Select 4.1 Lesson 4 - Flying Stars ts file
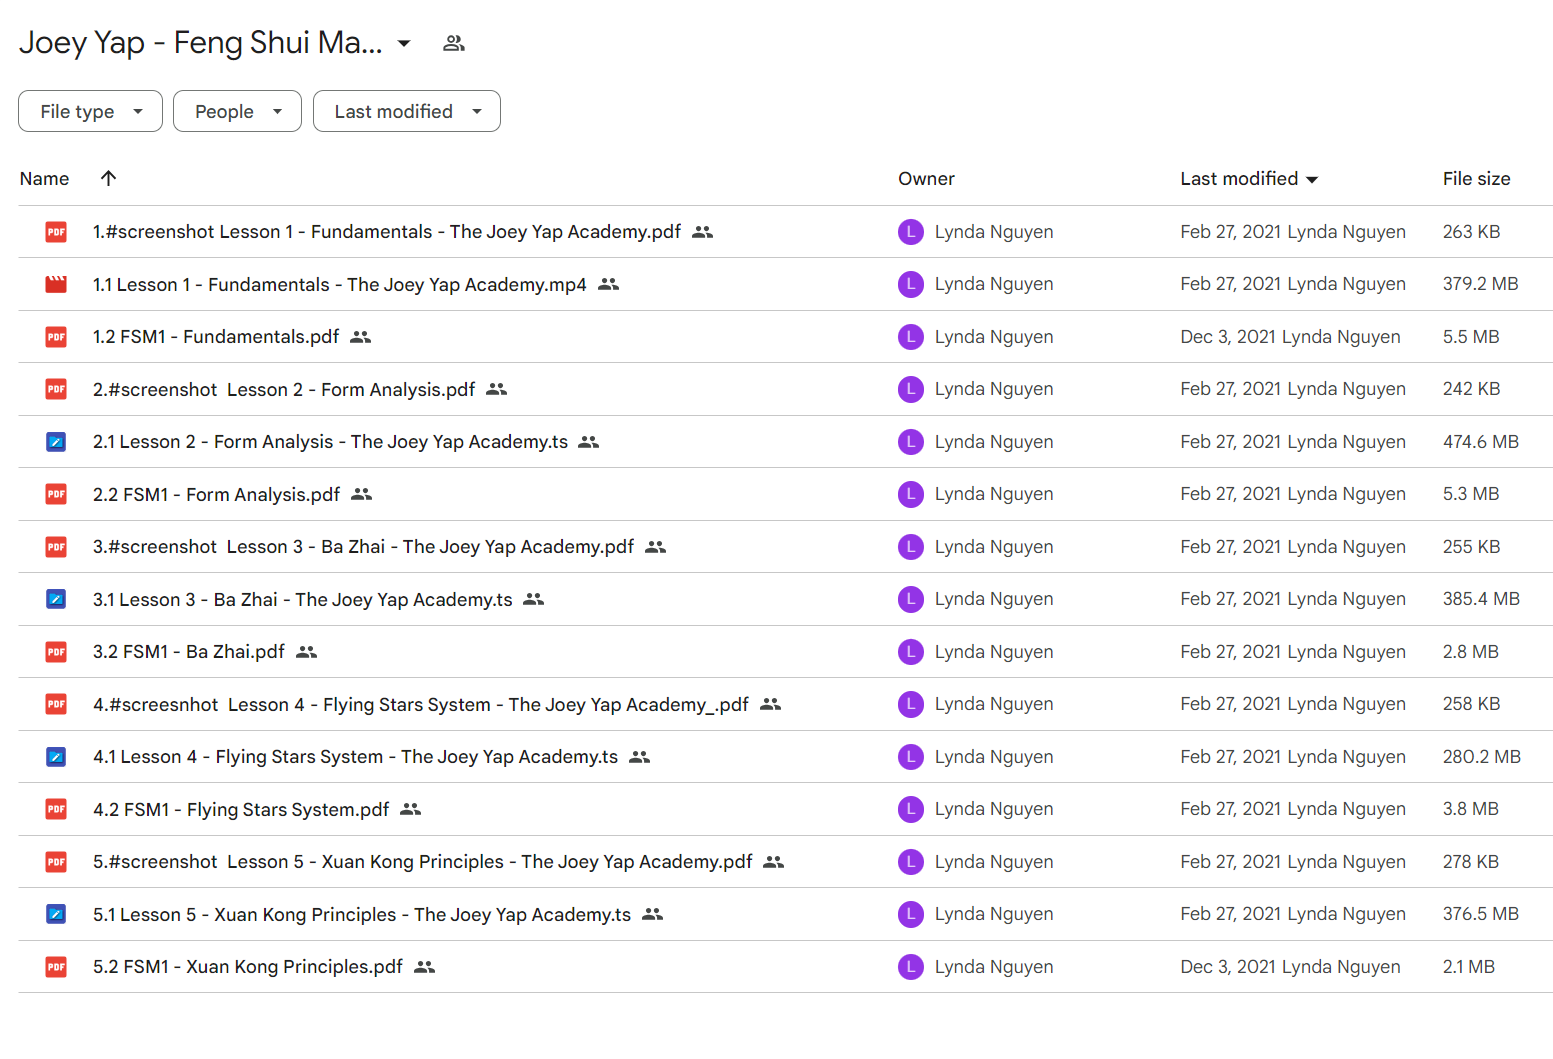Image resolution: width=1553 pixels, height=1059 pixels. pyautogui.click(x=356, y=757)
